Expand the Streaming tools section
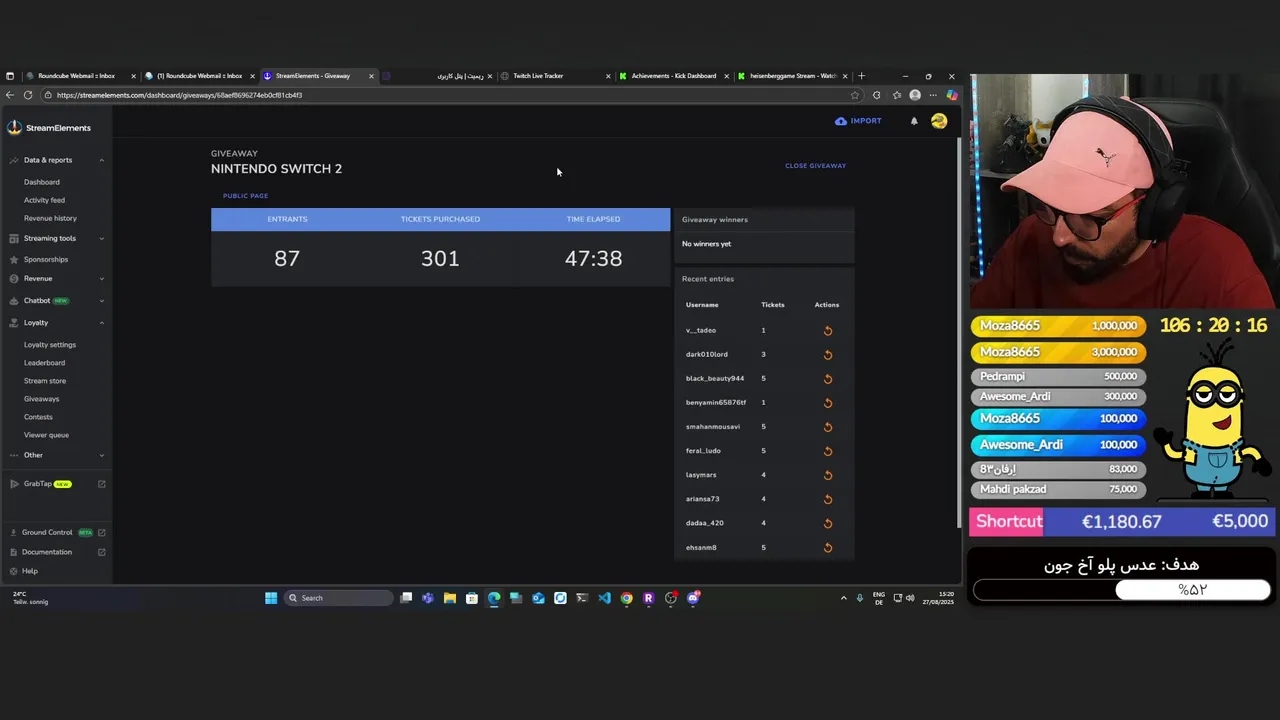 [x=57, y=238]
